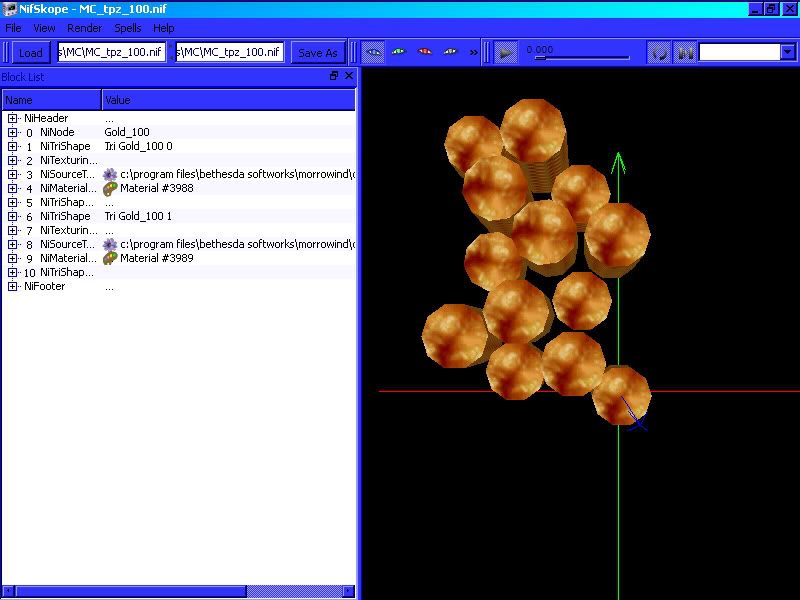Click the coin stack model in viewport
800x600 pixels.
(536, 260)
